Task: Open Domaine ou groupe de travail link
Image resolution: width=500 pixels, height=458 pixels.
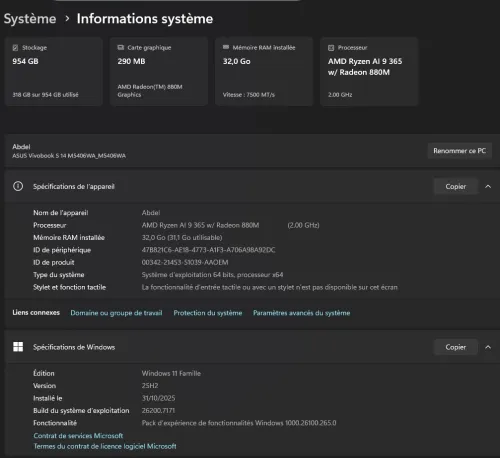Action: point(116,313)
